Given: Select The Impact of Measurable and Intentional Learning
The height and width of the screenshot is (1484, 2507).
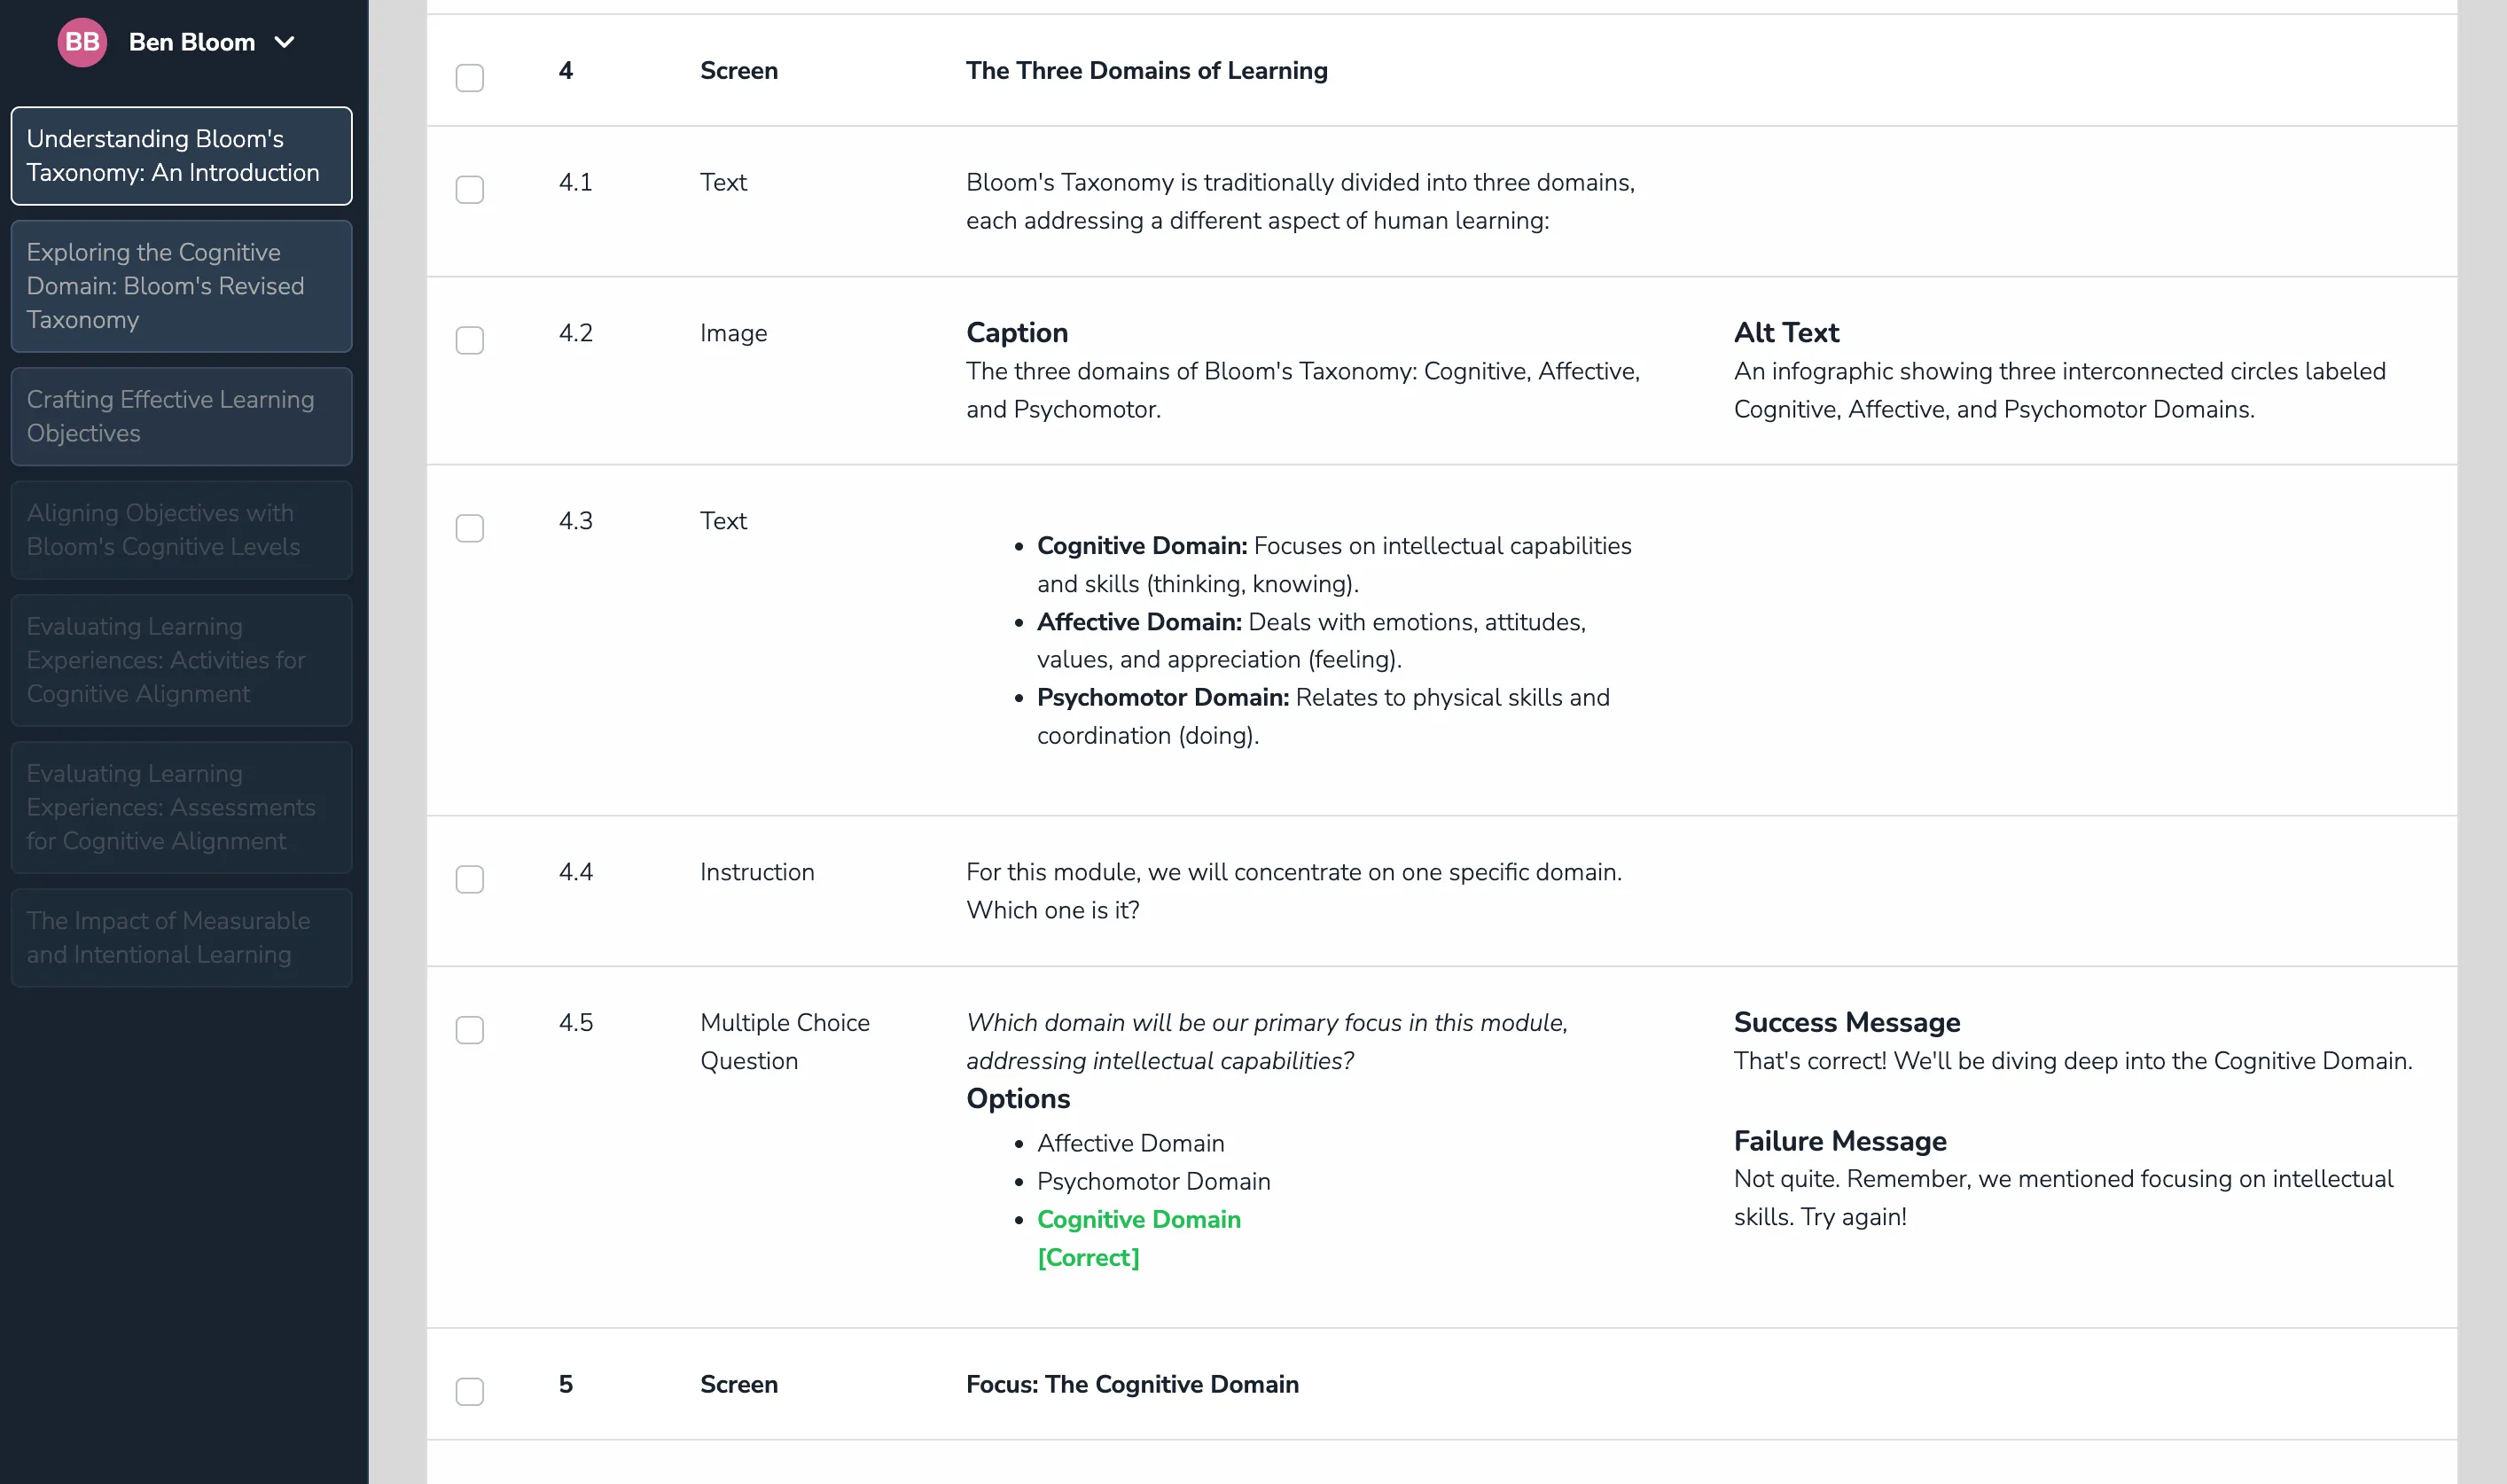Looking at the screenshot, I should 181,937.
